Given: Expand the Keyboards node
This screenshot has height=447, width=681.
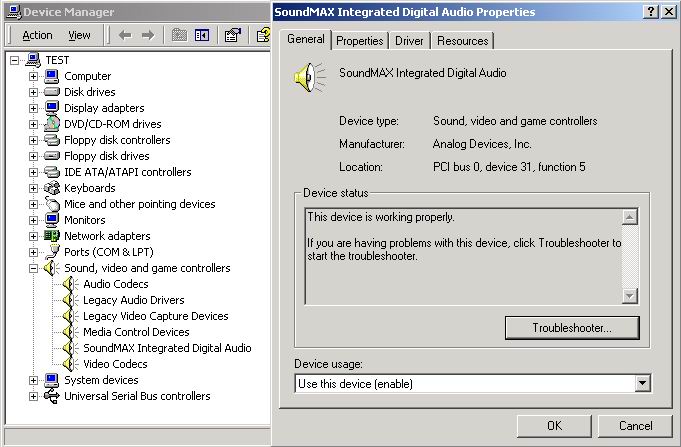Looking at the screenshot, I should (33, 188).
